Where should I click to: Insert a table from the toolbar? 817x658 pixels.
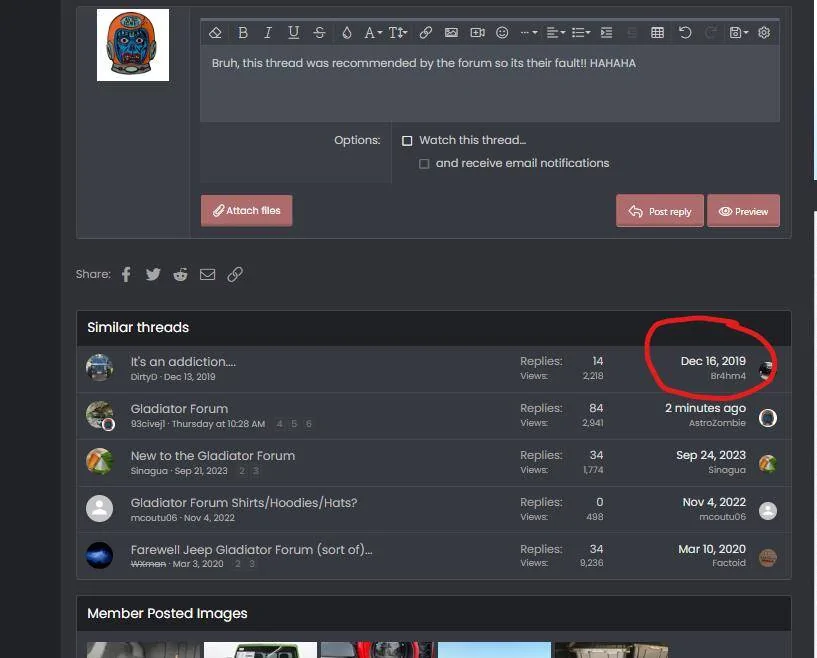click(x=658, y=33)
